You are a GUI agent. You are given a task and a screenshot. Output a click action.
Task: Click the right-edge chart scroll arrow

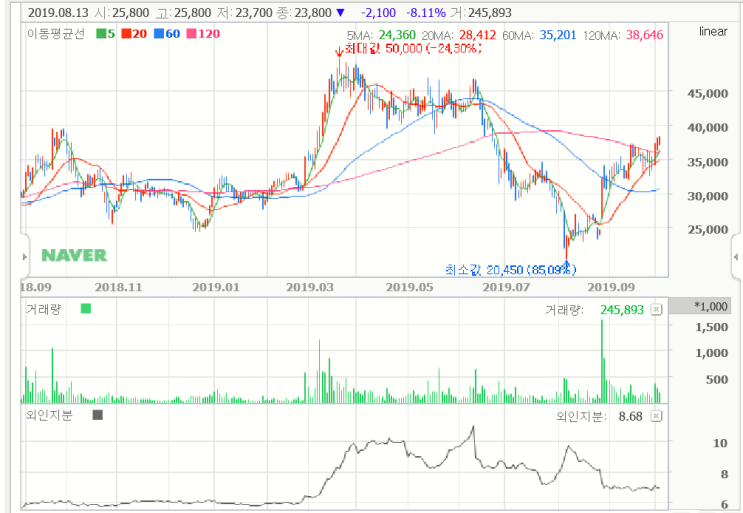tap(736, 257)
